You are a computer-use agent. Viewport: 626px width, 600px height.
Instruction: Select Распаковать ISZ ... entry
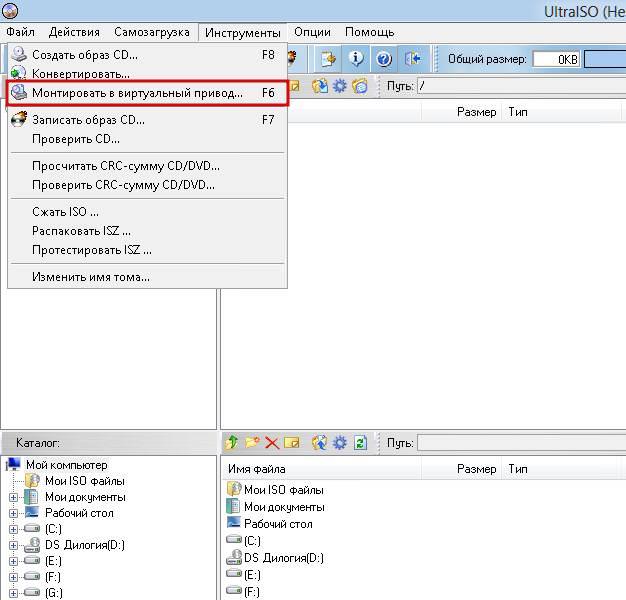147,231
